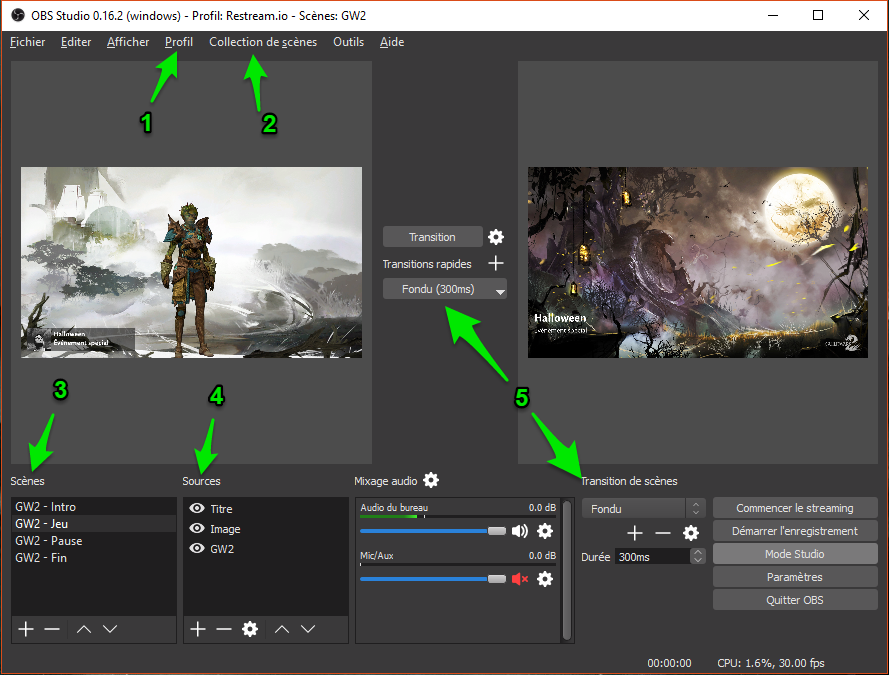Select the Titre source name

[x=221, y=509]
